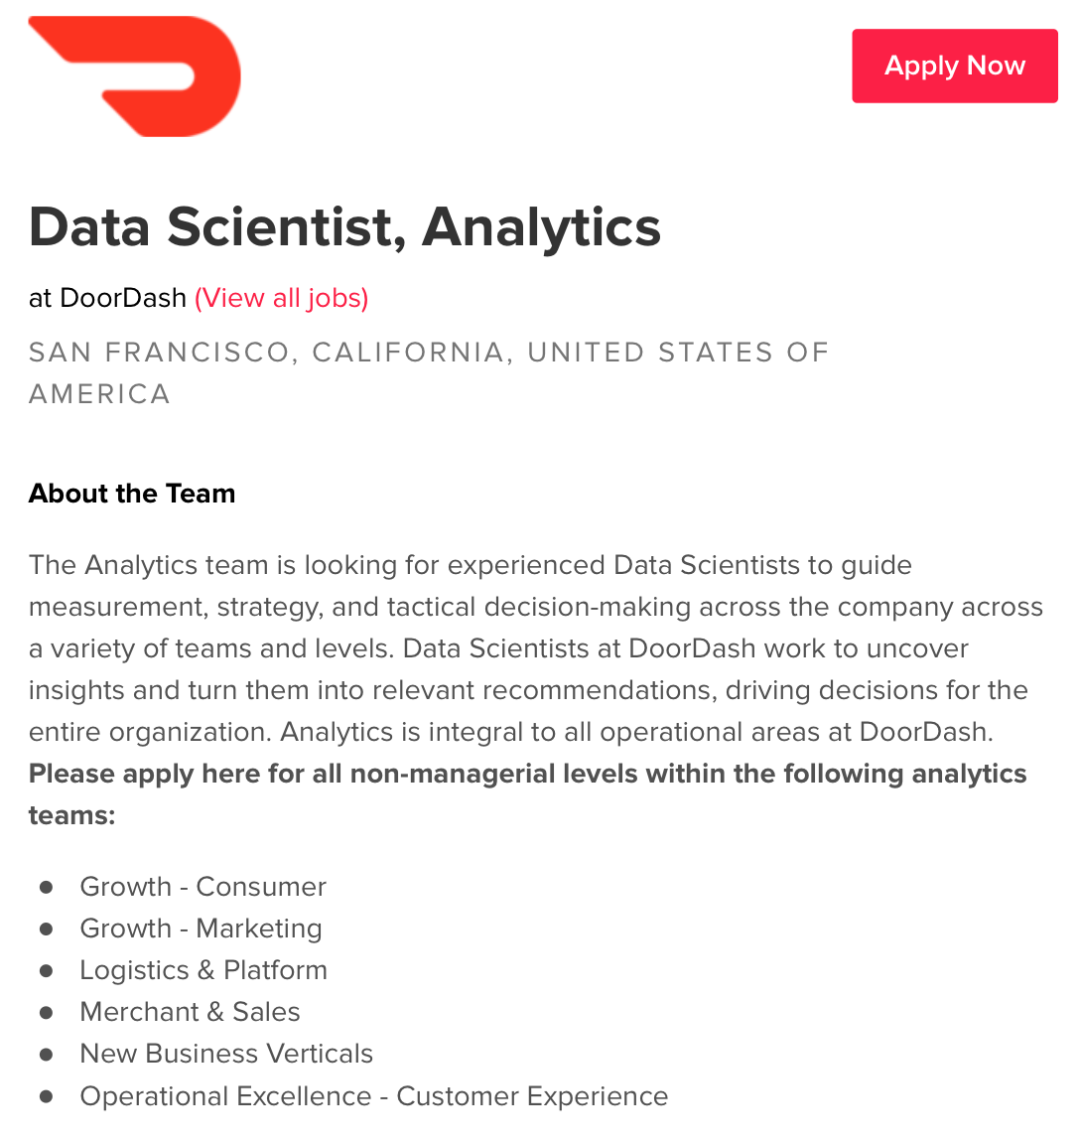This screenshot has height=1144, width=1080.
Task: Select the New Business Verticals list item
Action: pyautogui.click(x=226, y=1054)
